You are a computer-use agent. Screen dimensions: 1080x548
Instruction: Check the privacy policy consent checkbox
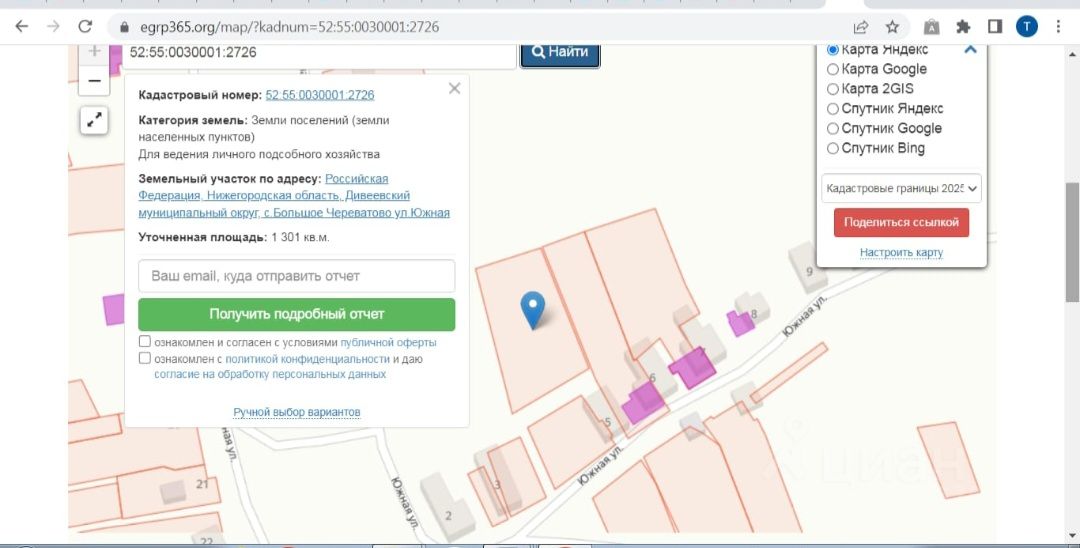click(x=146, y=358)
